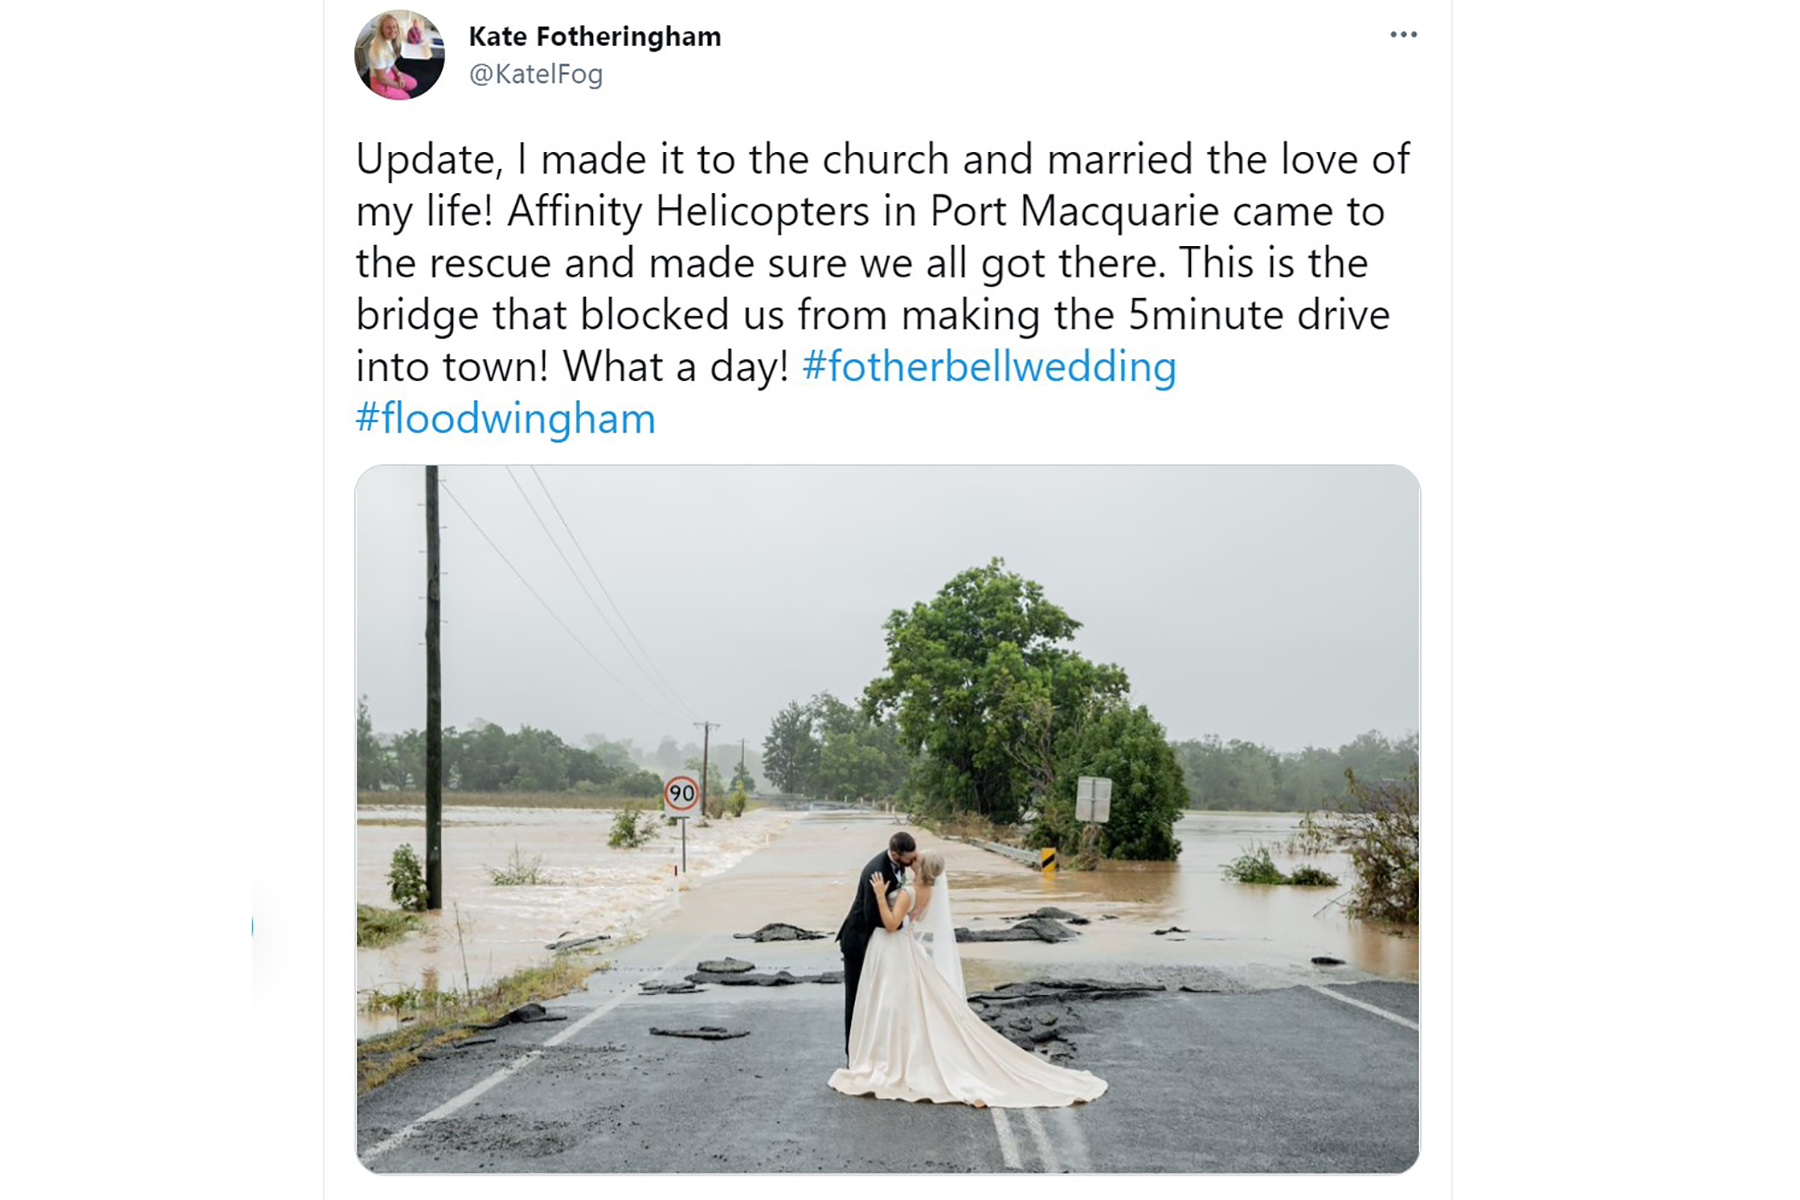Open the #fotherbellwedding hashtag
Image resolution: width=1800 pixels, height=1200 pixels.
[988, 367]
